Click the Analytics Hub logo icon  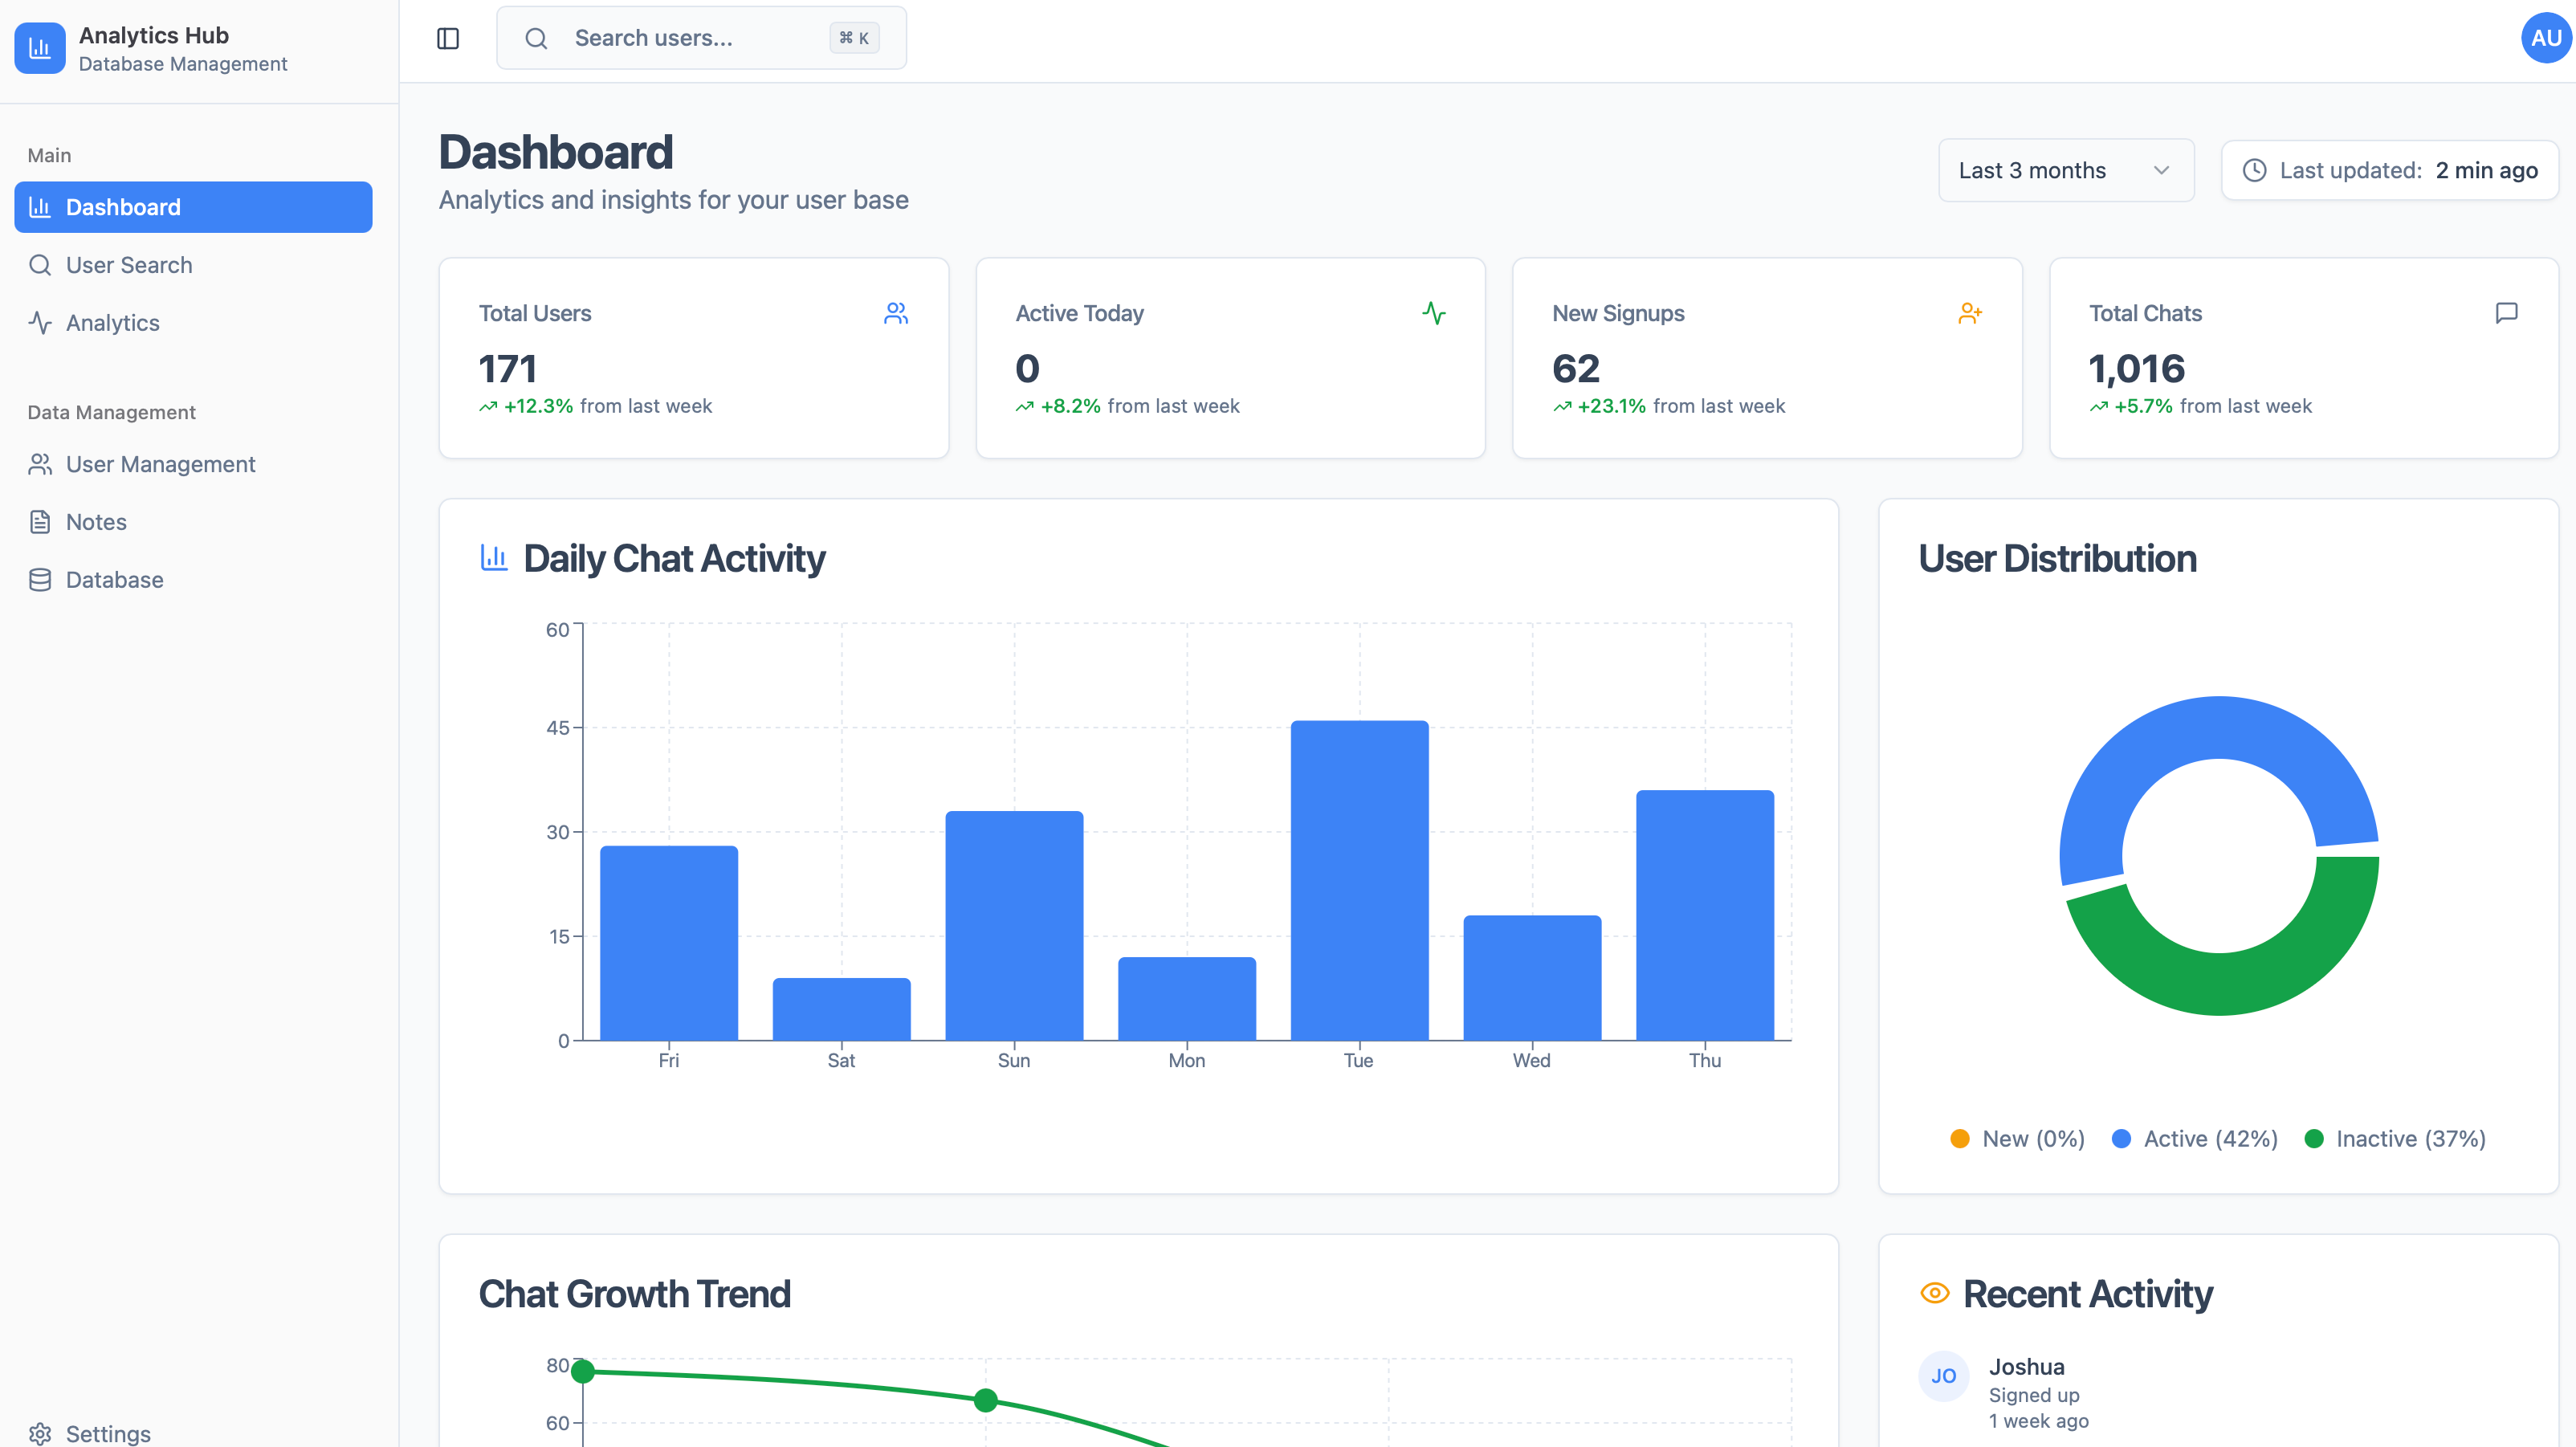pos(40,48)
